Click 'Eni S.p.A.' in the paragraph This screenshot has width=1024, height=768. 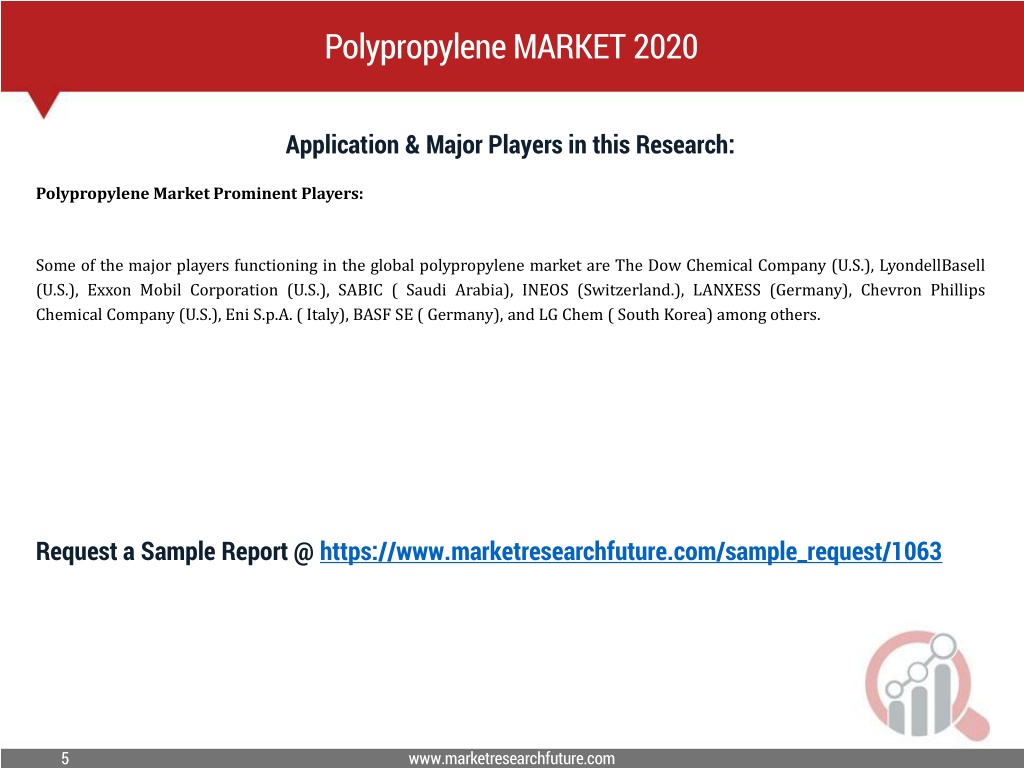click(259, 315)
